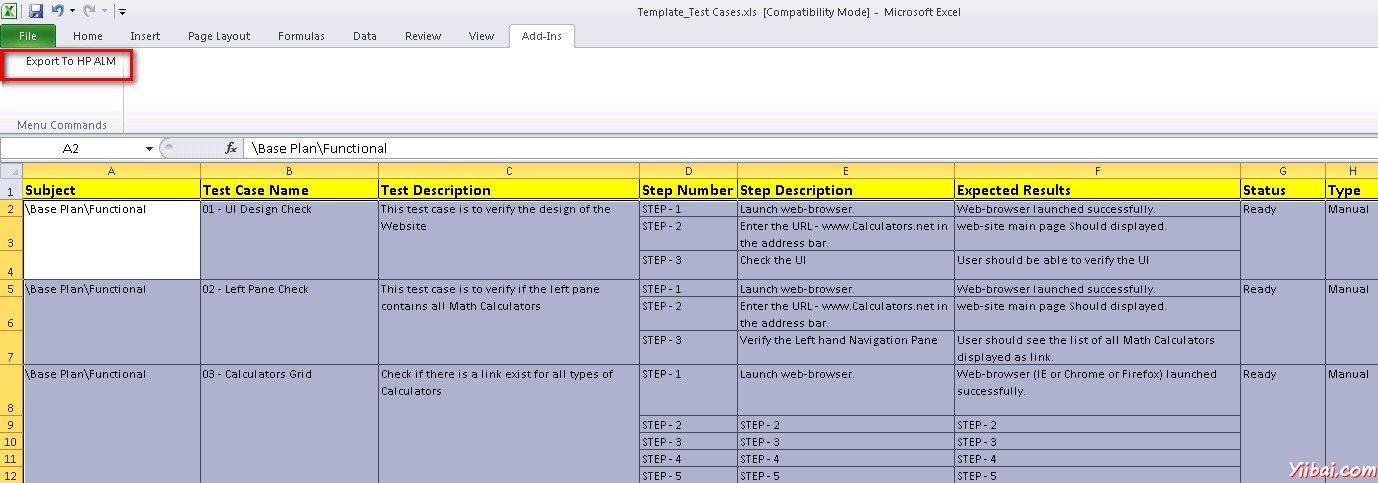This screenshot has width=1378, height=483.
Task: Select cell '01 - UI Design Check'
Action: [289, 240]
